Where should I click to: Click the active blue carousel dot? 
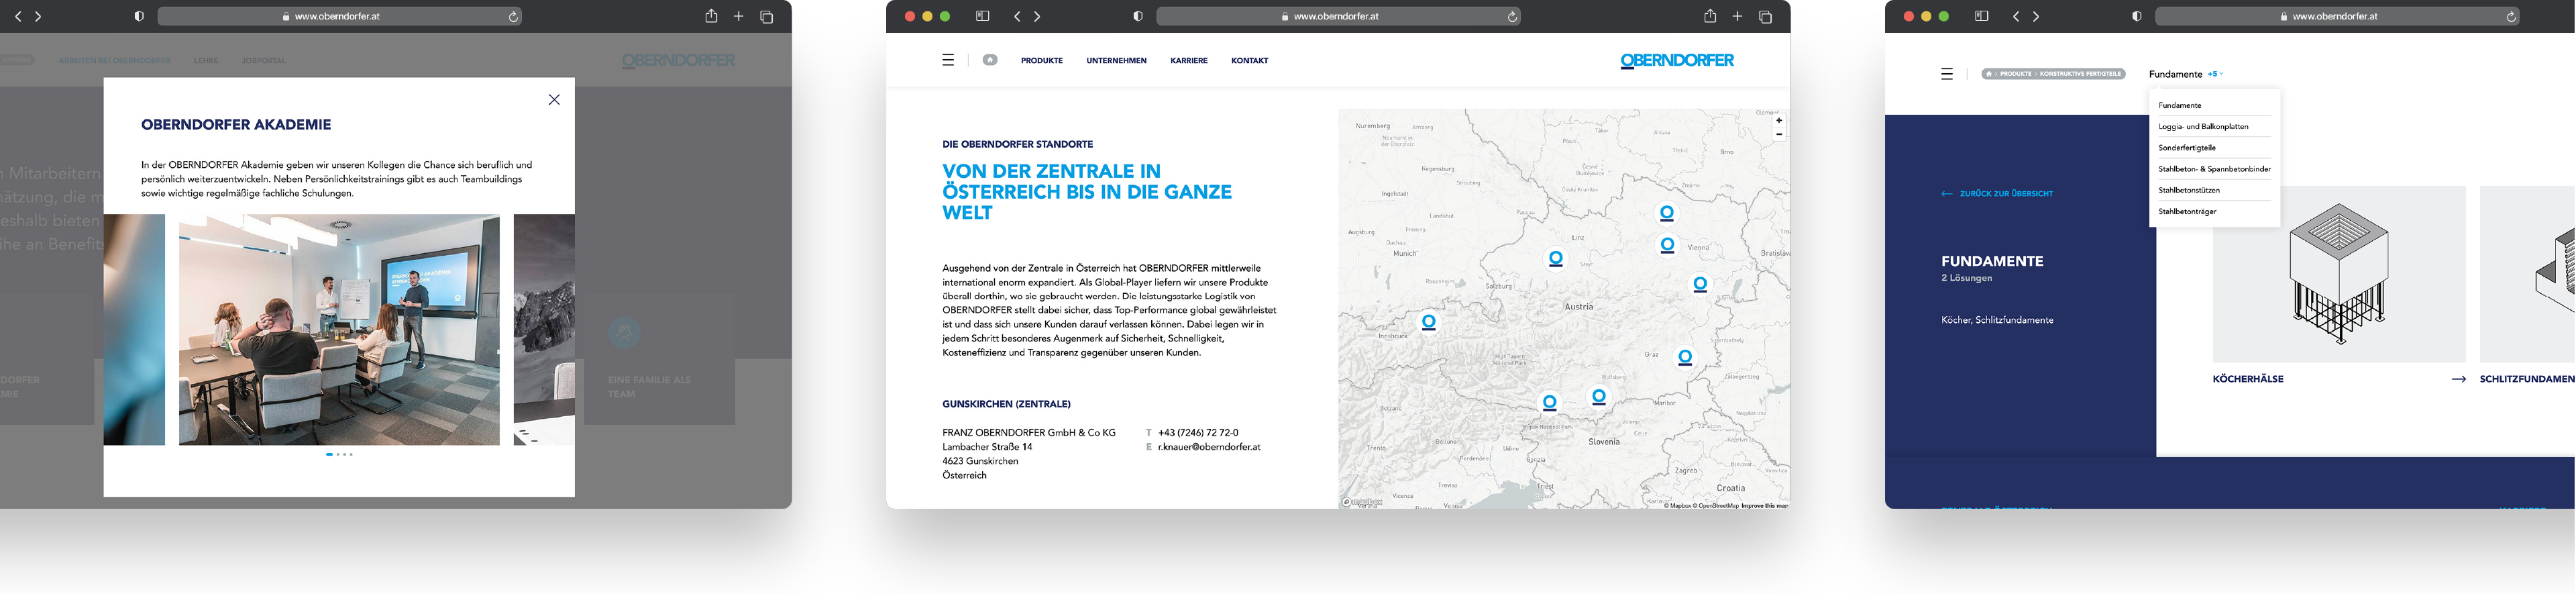coord(329,454)
